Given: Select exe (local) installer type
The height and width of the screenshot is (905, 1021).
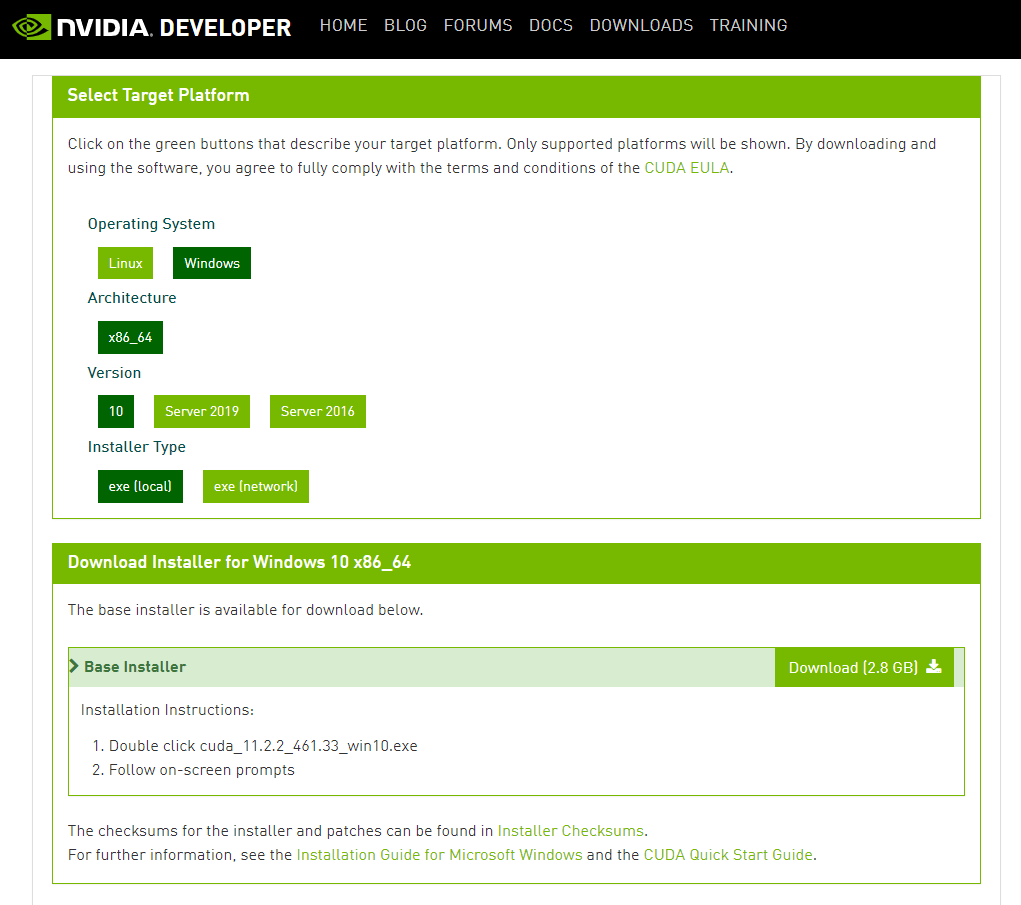Looking at the screenshot, I should click(x=140, y=486).
